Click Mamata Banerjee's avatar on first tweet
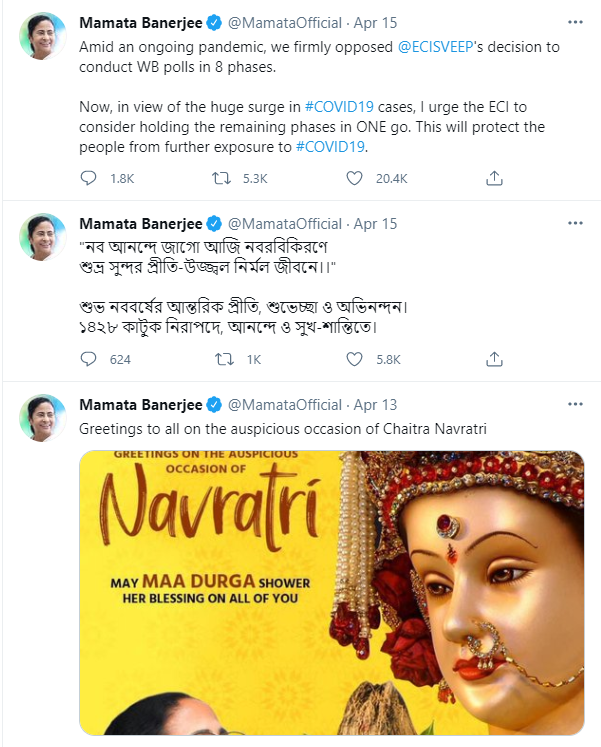The width and height of the screenshot is (601, 747). (x=43, y=38)
